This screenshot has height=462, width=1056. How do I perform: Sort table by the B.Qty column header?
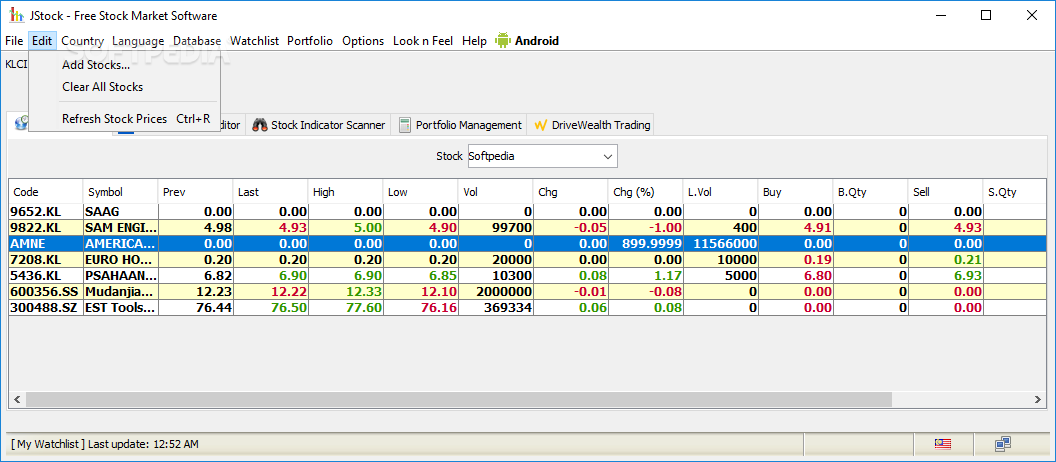870,192
